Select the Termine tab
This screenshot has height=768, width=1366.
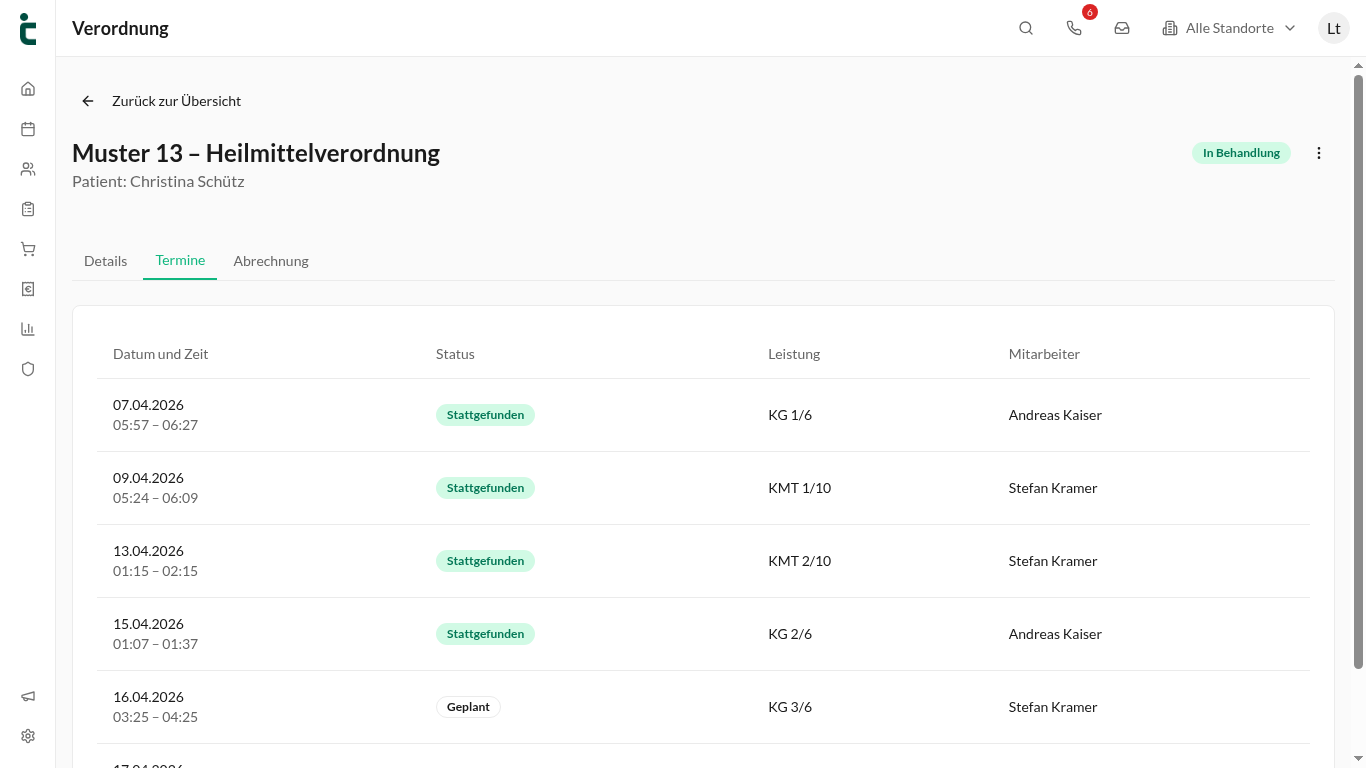point(180,260)
